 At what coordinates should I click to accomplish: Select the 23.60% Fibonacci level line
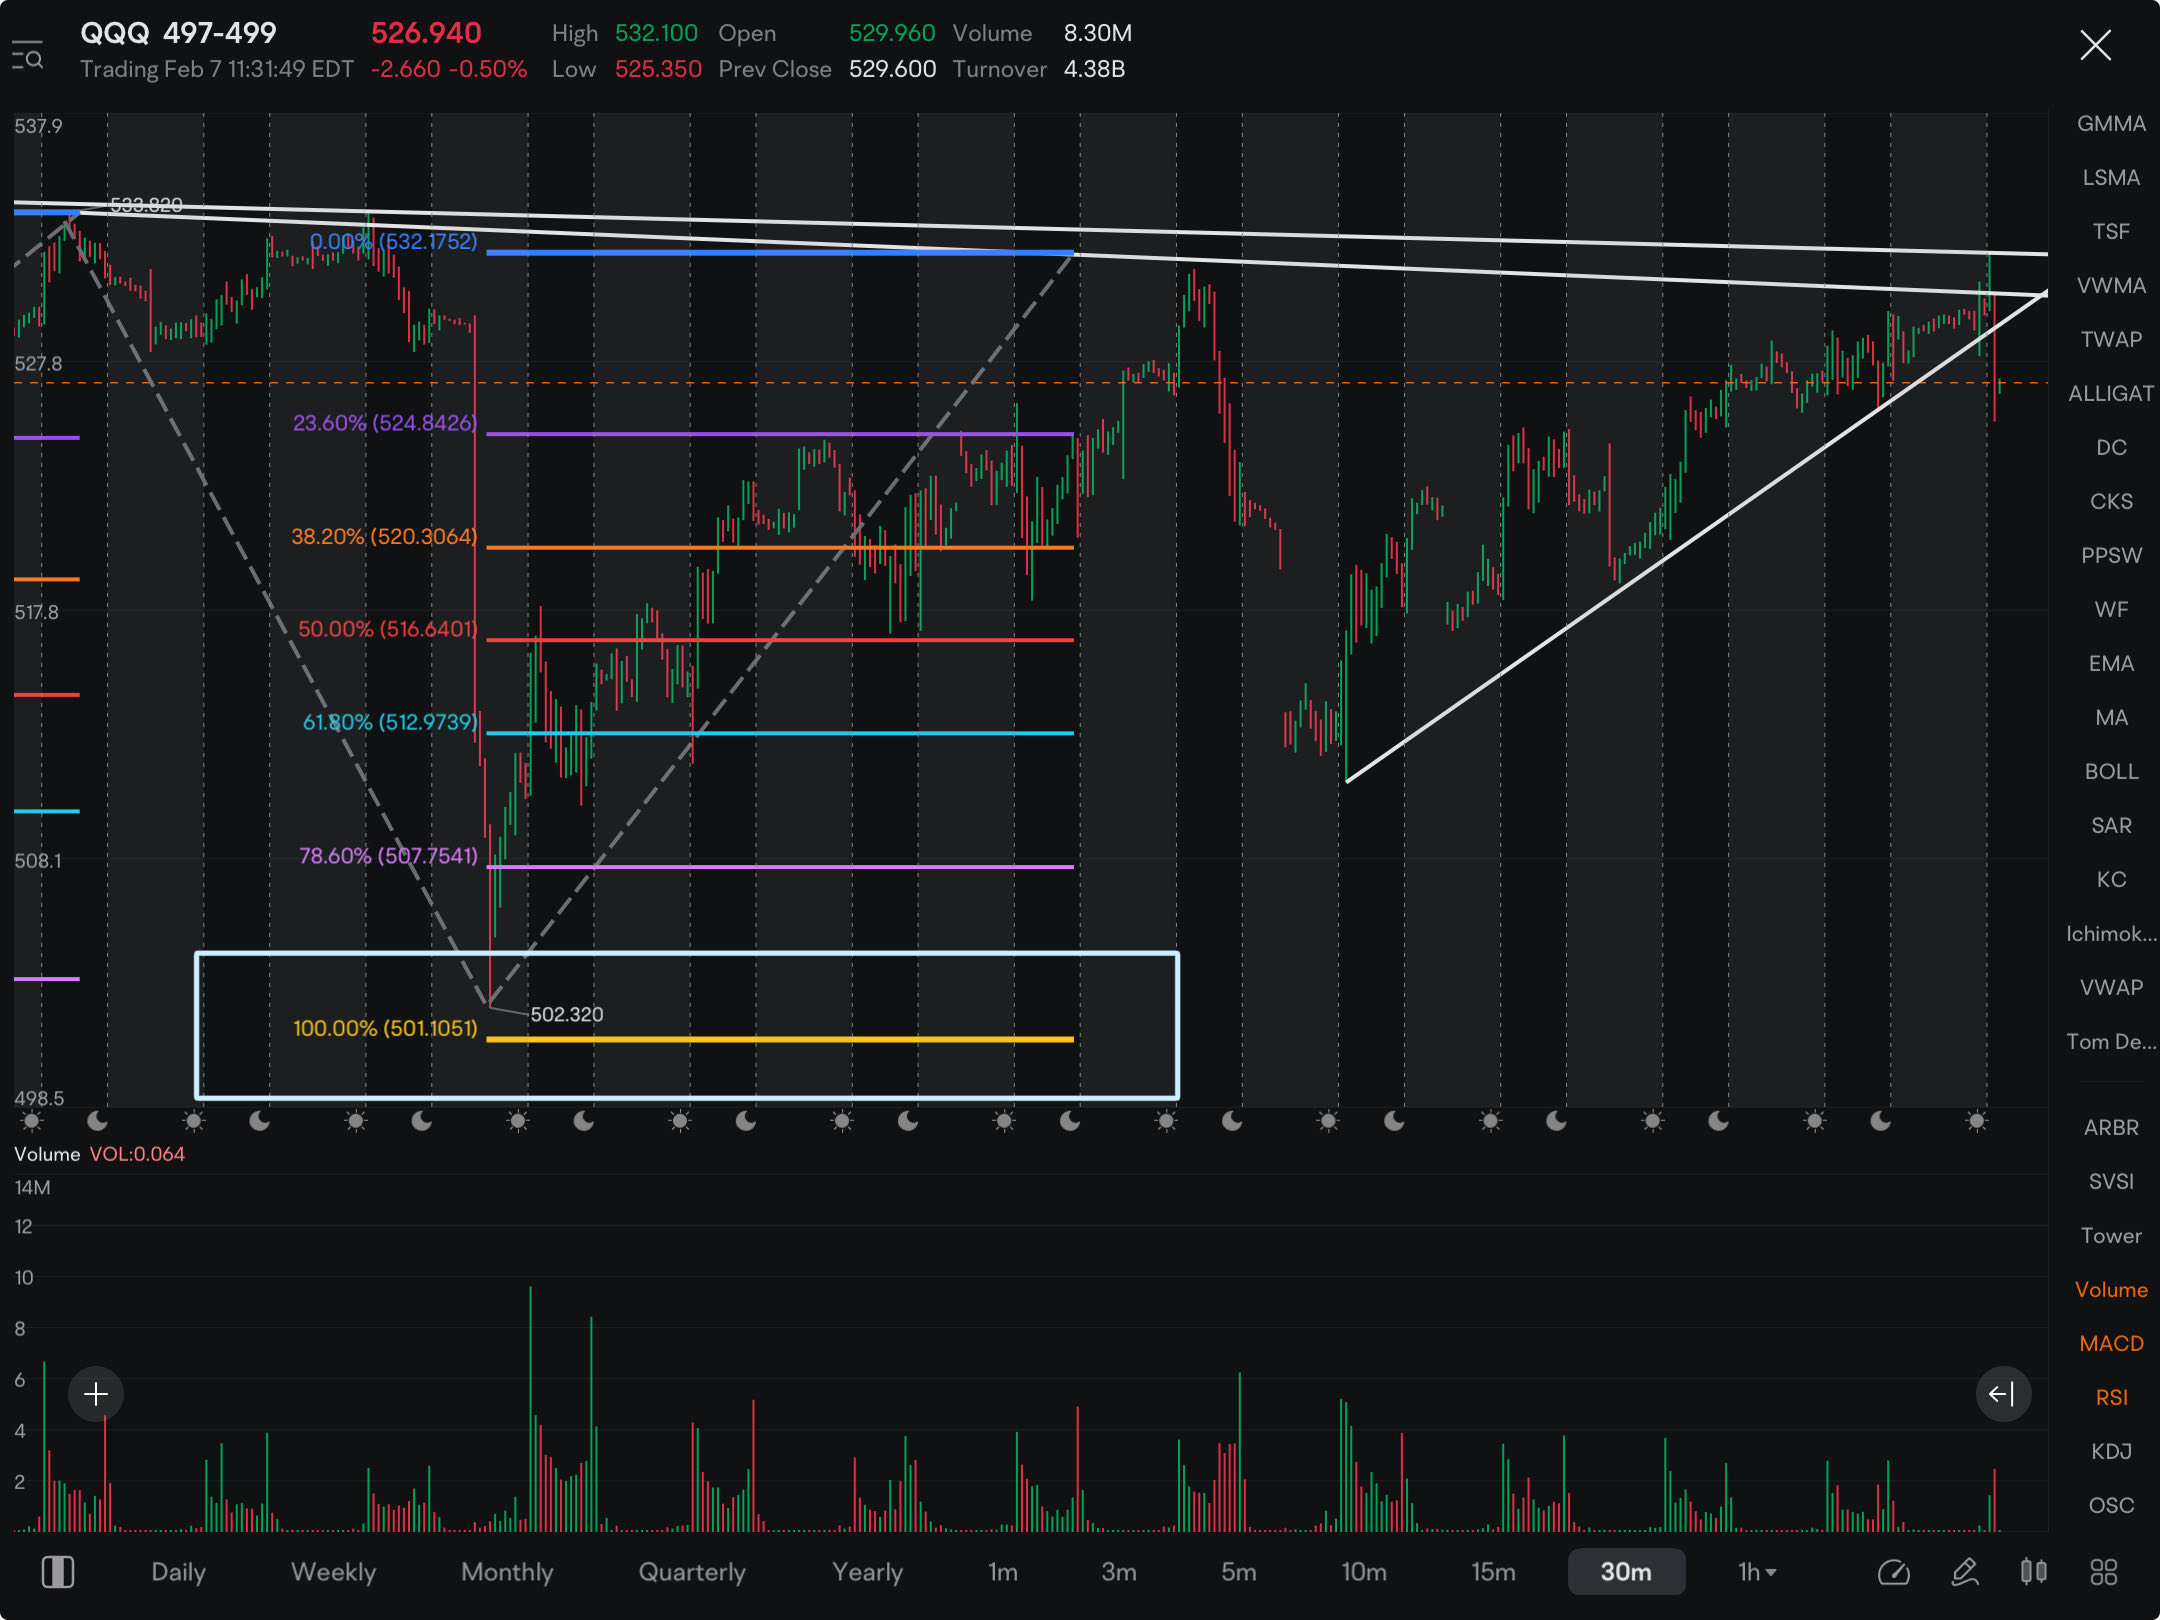780,434
